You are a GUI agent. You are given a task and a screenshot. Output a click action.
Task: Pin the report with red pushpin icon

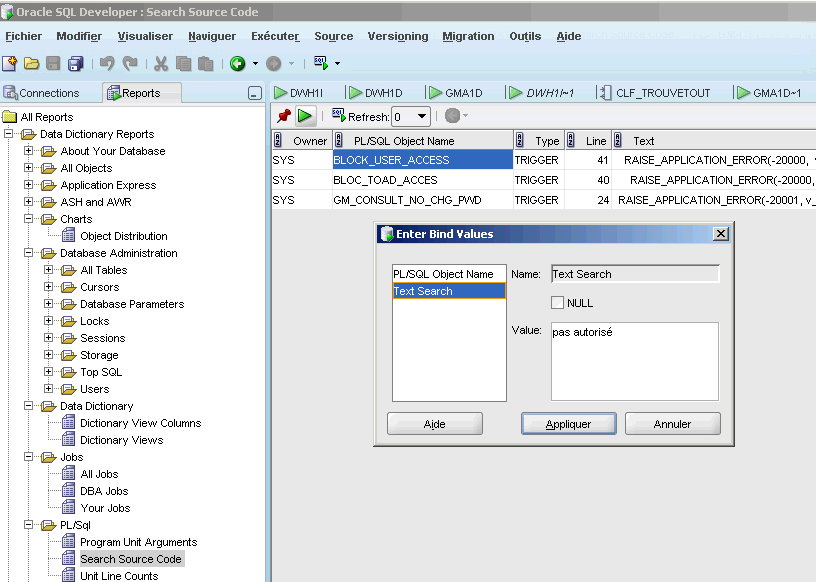[283, 116]
